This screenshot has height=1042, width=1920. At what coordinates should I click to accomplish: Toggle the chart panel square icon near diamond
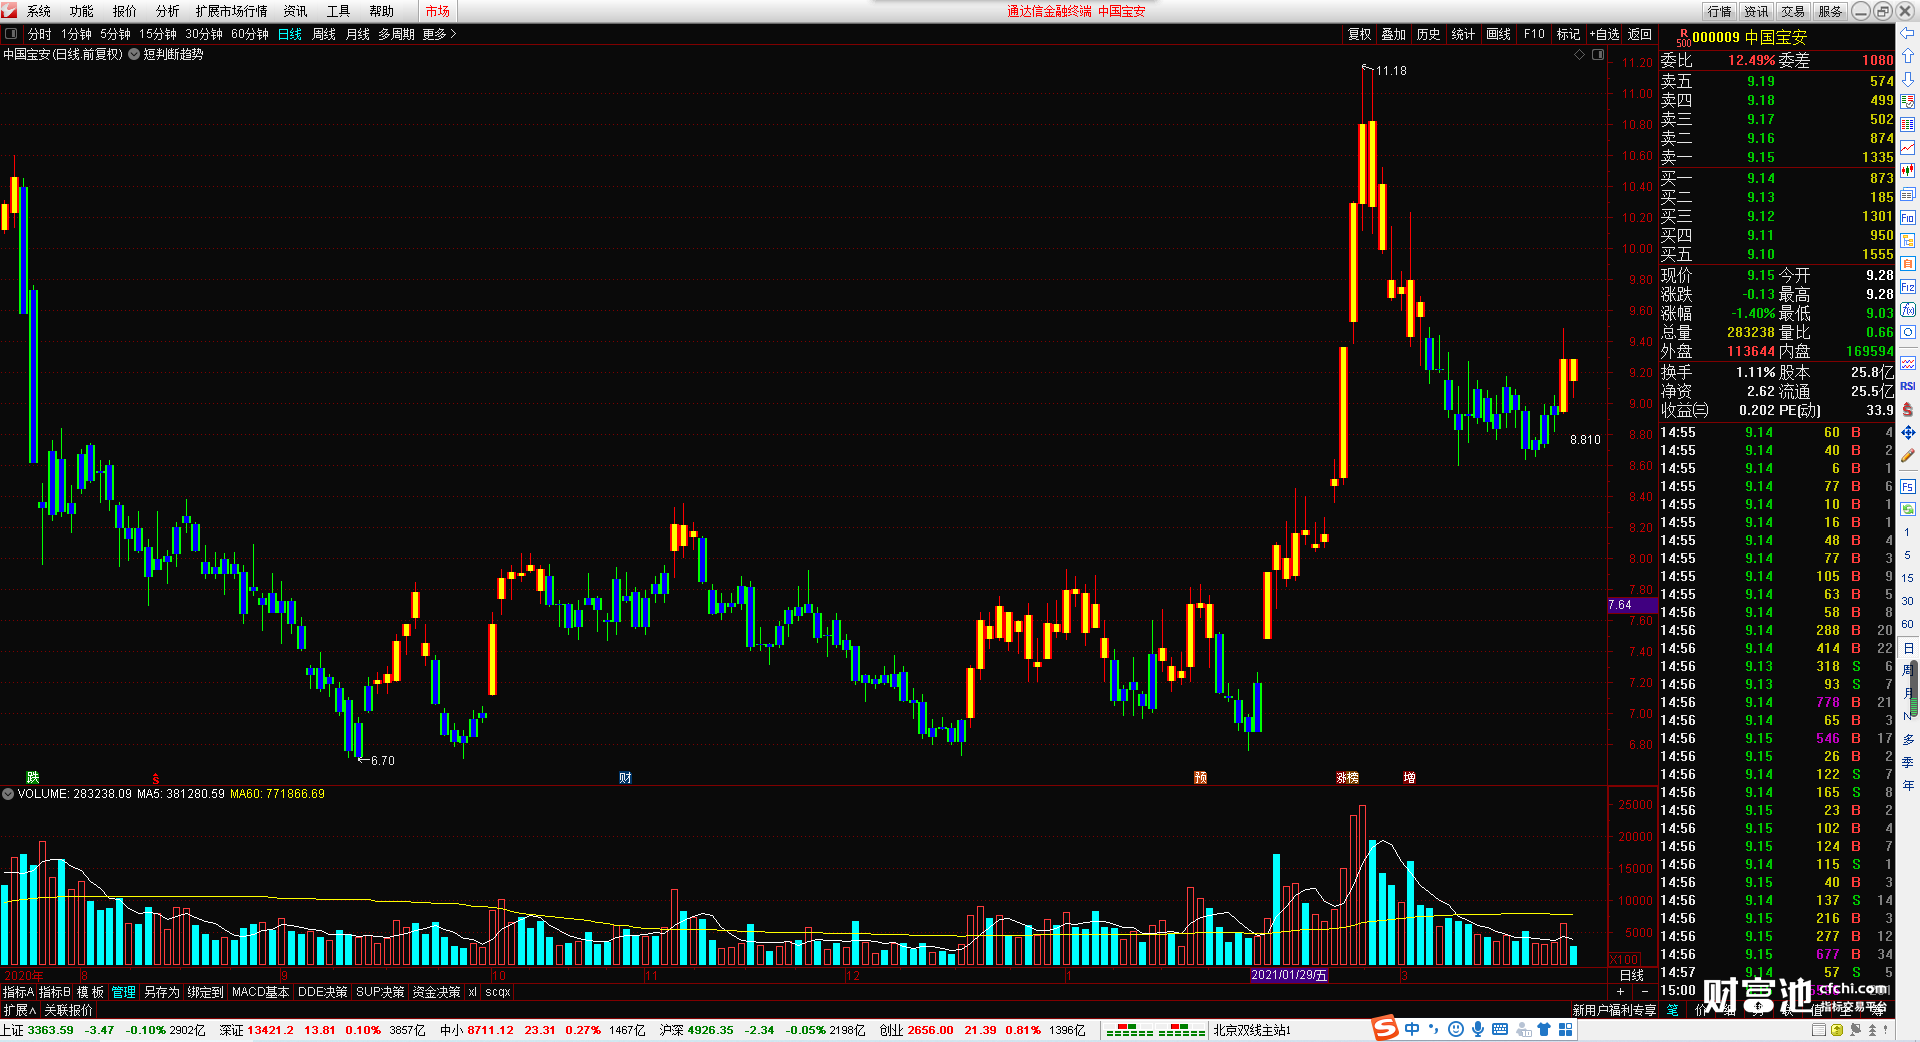click(1598, 54)
